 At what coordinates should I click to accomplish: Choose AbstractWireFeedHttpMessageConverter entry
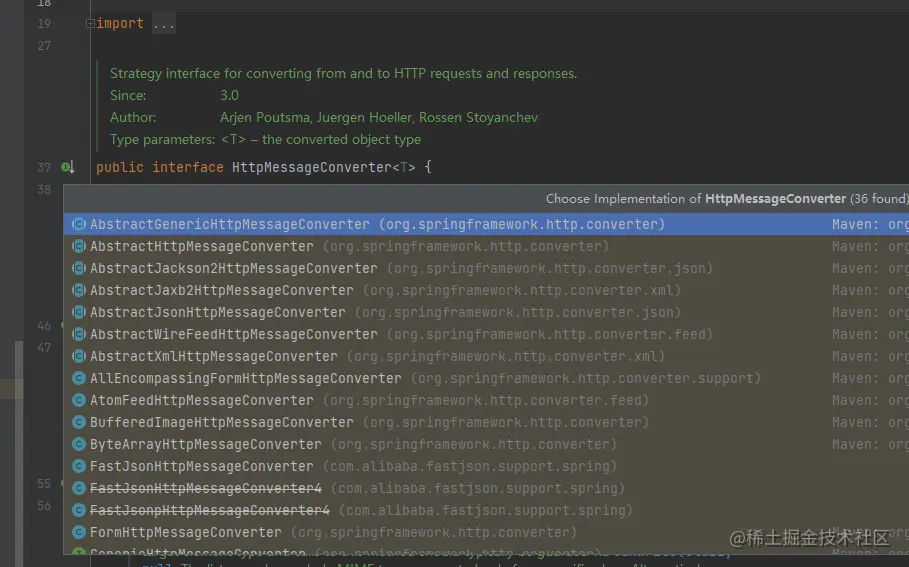486,335
